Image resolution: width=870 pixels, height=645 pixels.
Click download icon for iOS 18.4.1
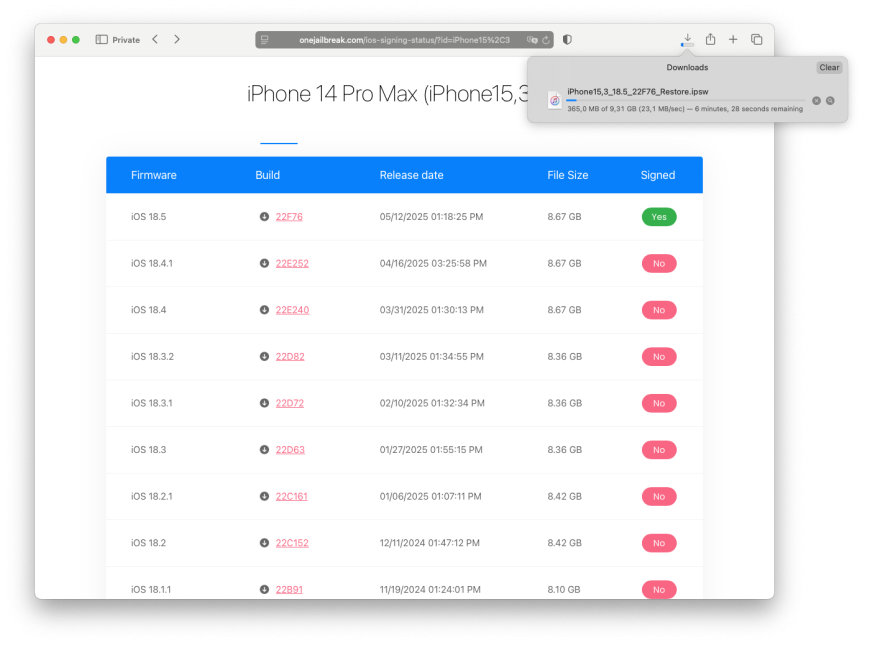[264, 263]
